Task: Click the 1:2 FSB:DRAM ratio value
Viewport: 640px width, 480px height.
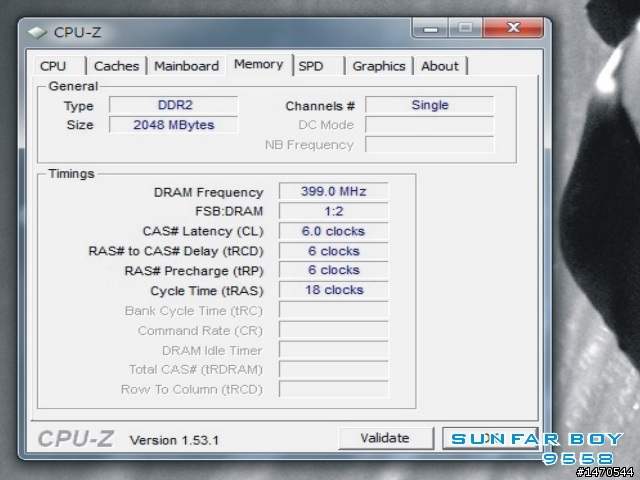Action: [x=333, y=211]
